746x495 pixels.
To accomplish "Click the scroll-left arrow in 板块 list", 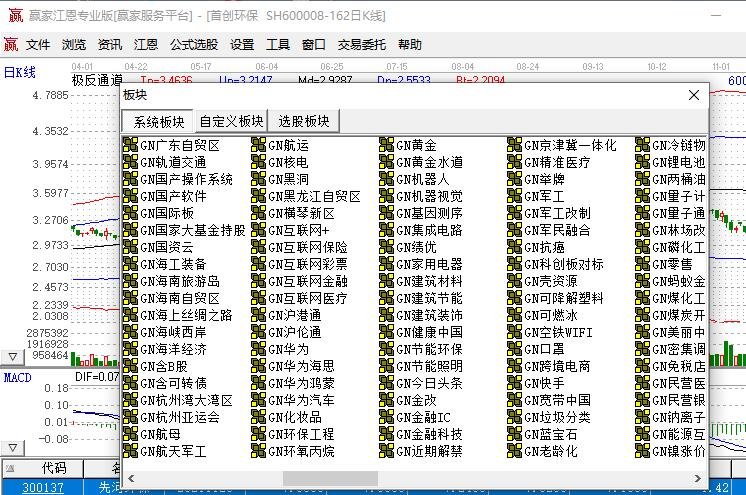I will click(x=131, y=478).
